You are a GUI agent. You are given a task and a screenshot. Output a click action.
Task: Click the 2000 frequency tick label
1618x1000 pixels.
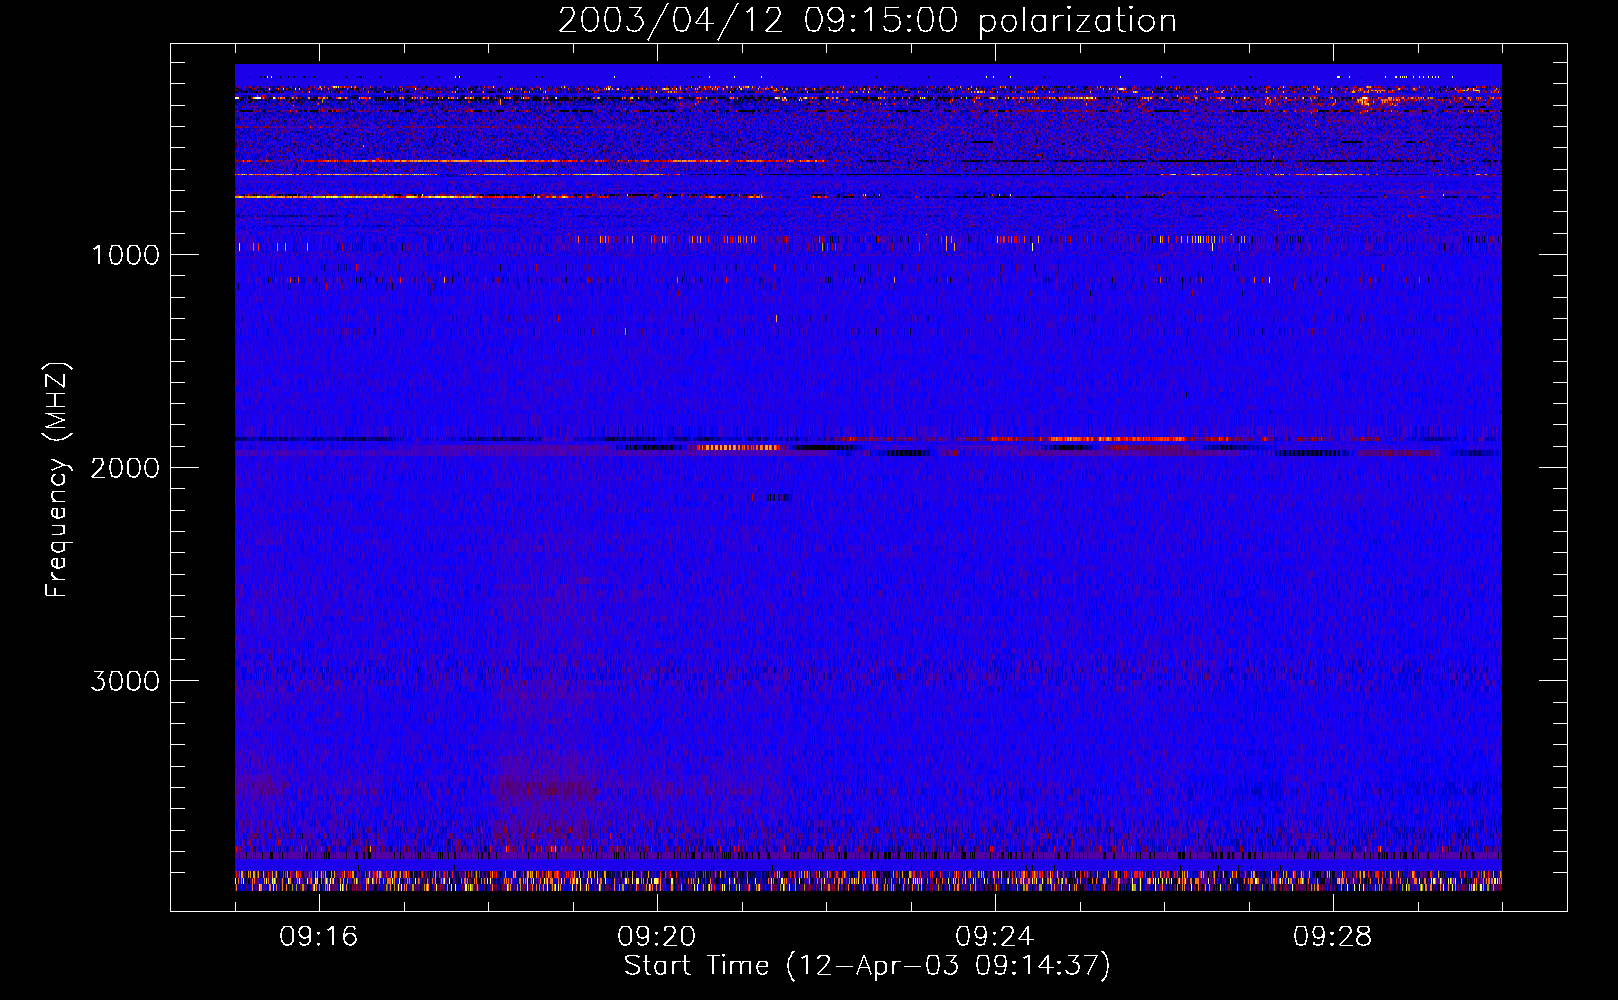125,468
